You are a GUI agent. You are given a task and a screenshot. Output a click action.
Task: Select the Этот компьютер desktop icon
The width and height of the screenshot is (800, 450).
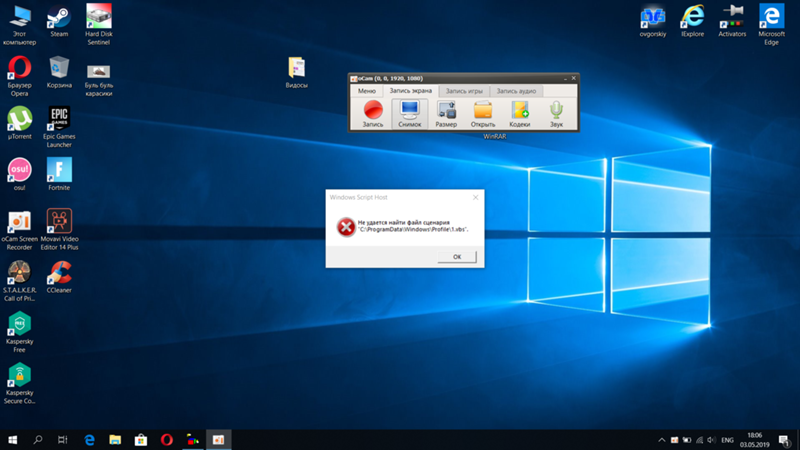[19, 24]
